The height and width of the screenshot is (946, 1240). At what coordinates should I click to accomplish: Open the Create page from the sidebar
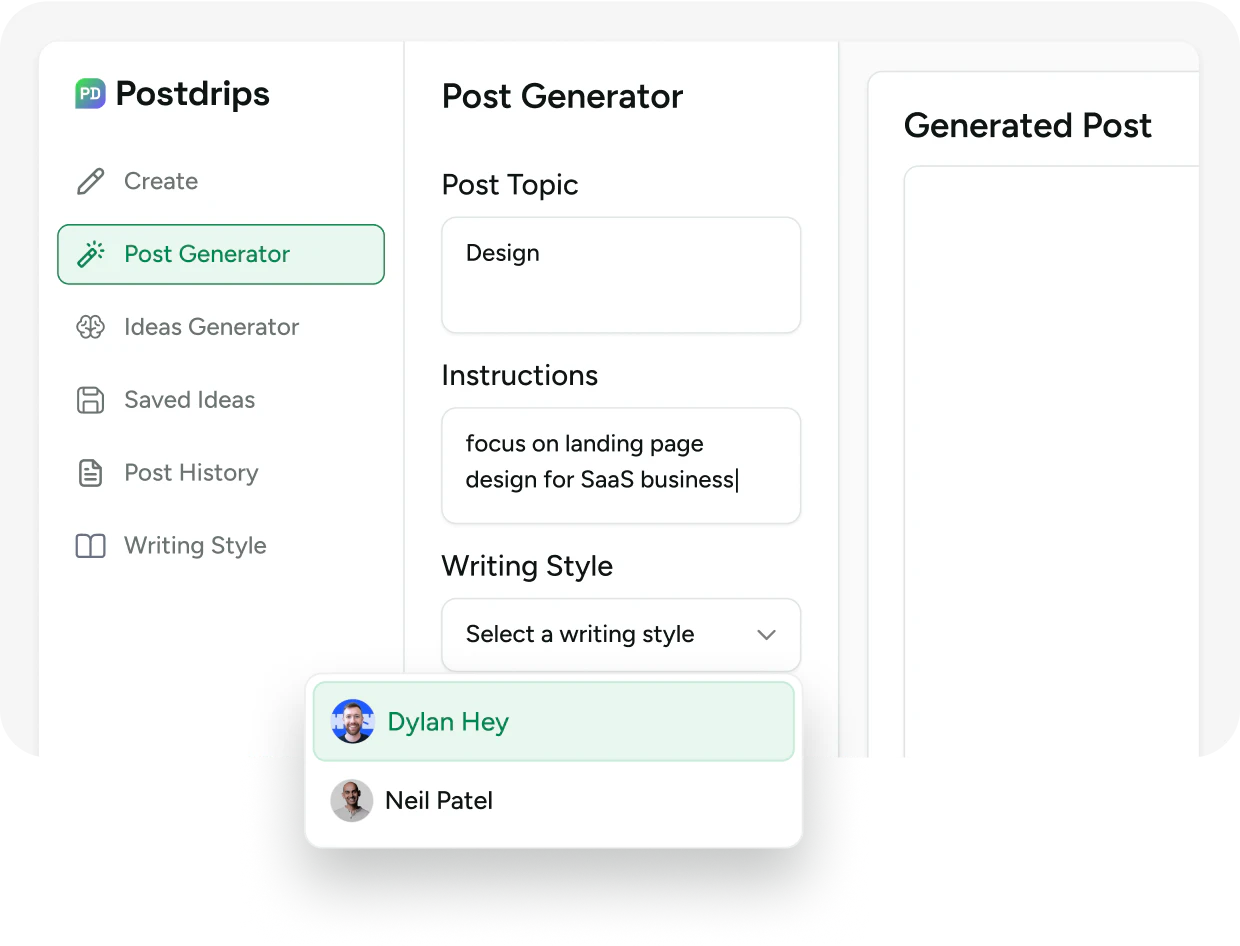(x=160, y=181)
